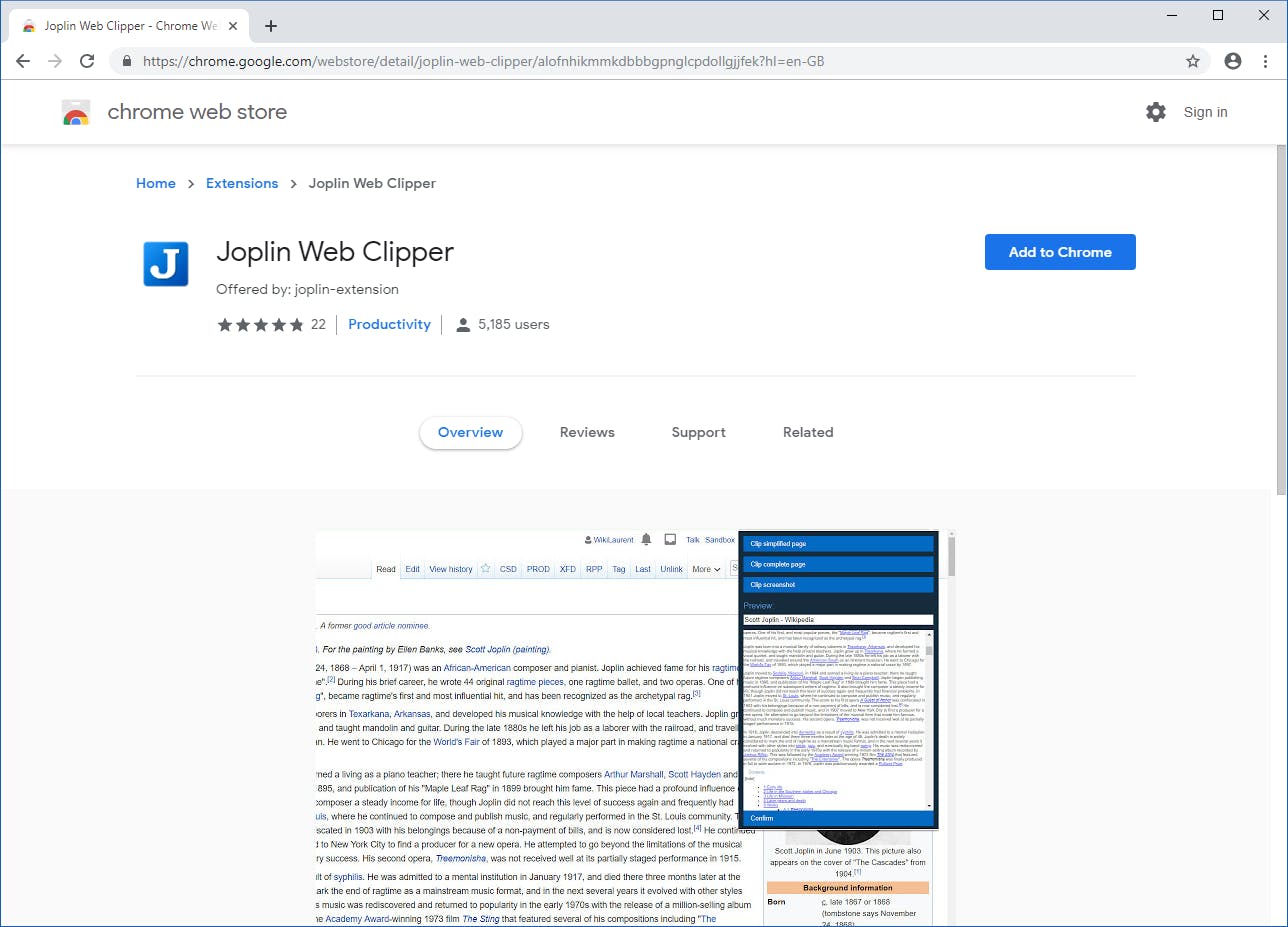
Task: Click the extension preview screenshot
Action: point(635,728)
